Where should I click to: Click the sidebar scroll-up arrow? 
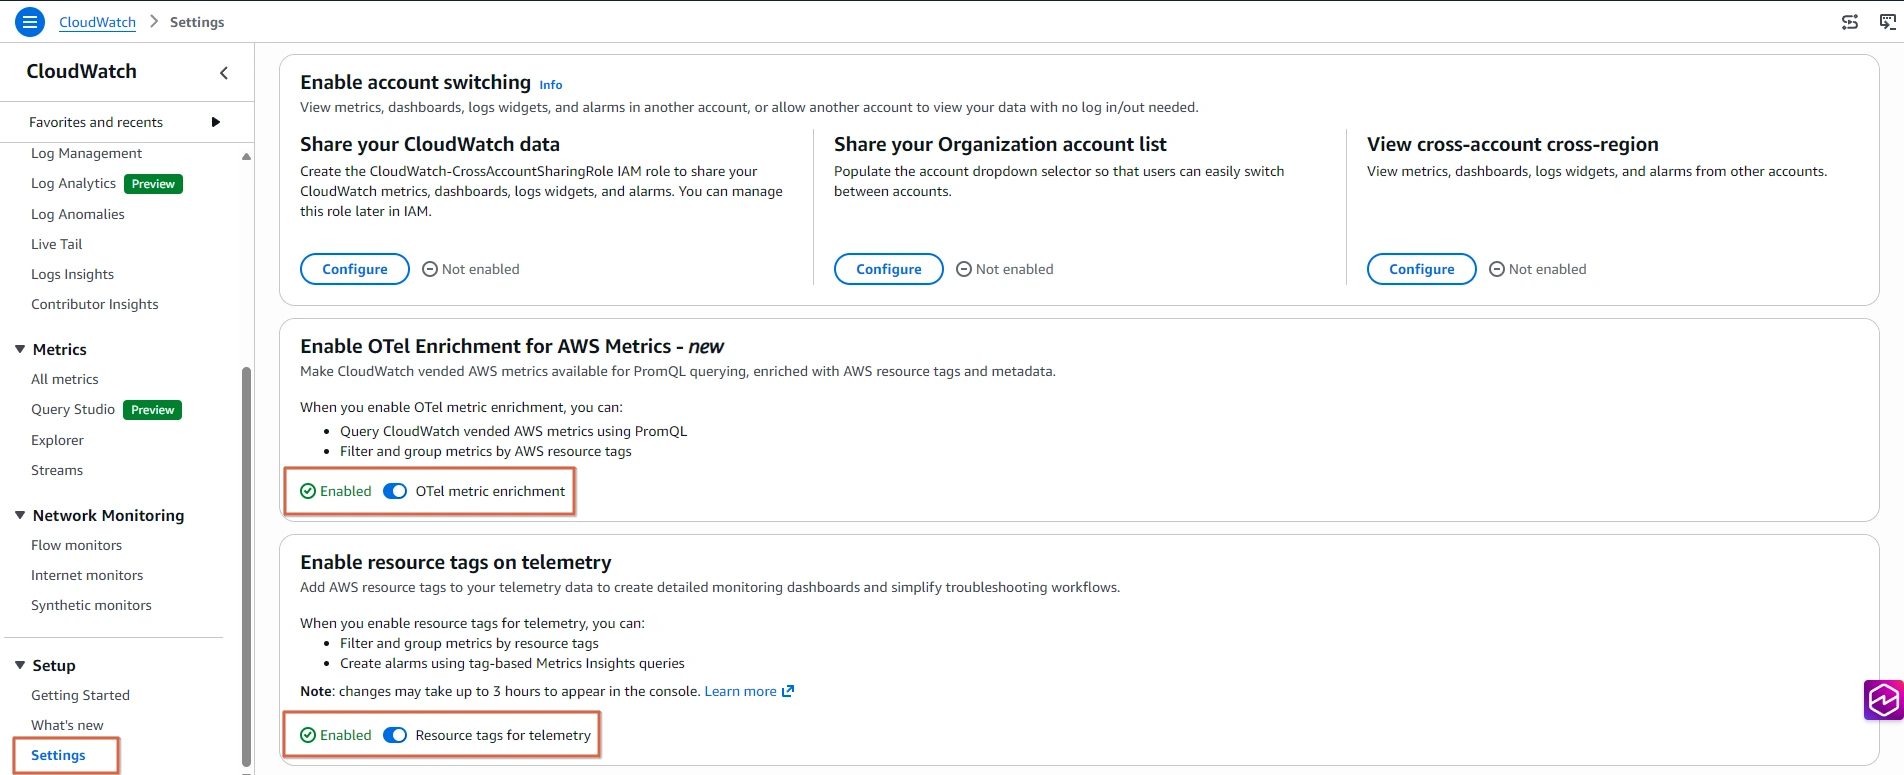click(x=246, y=157)
